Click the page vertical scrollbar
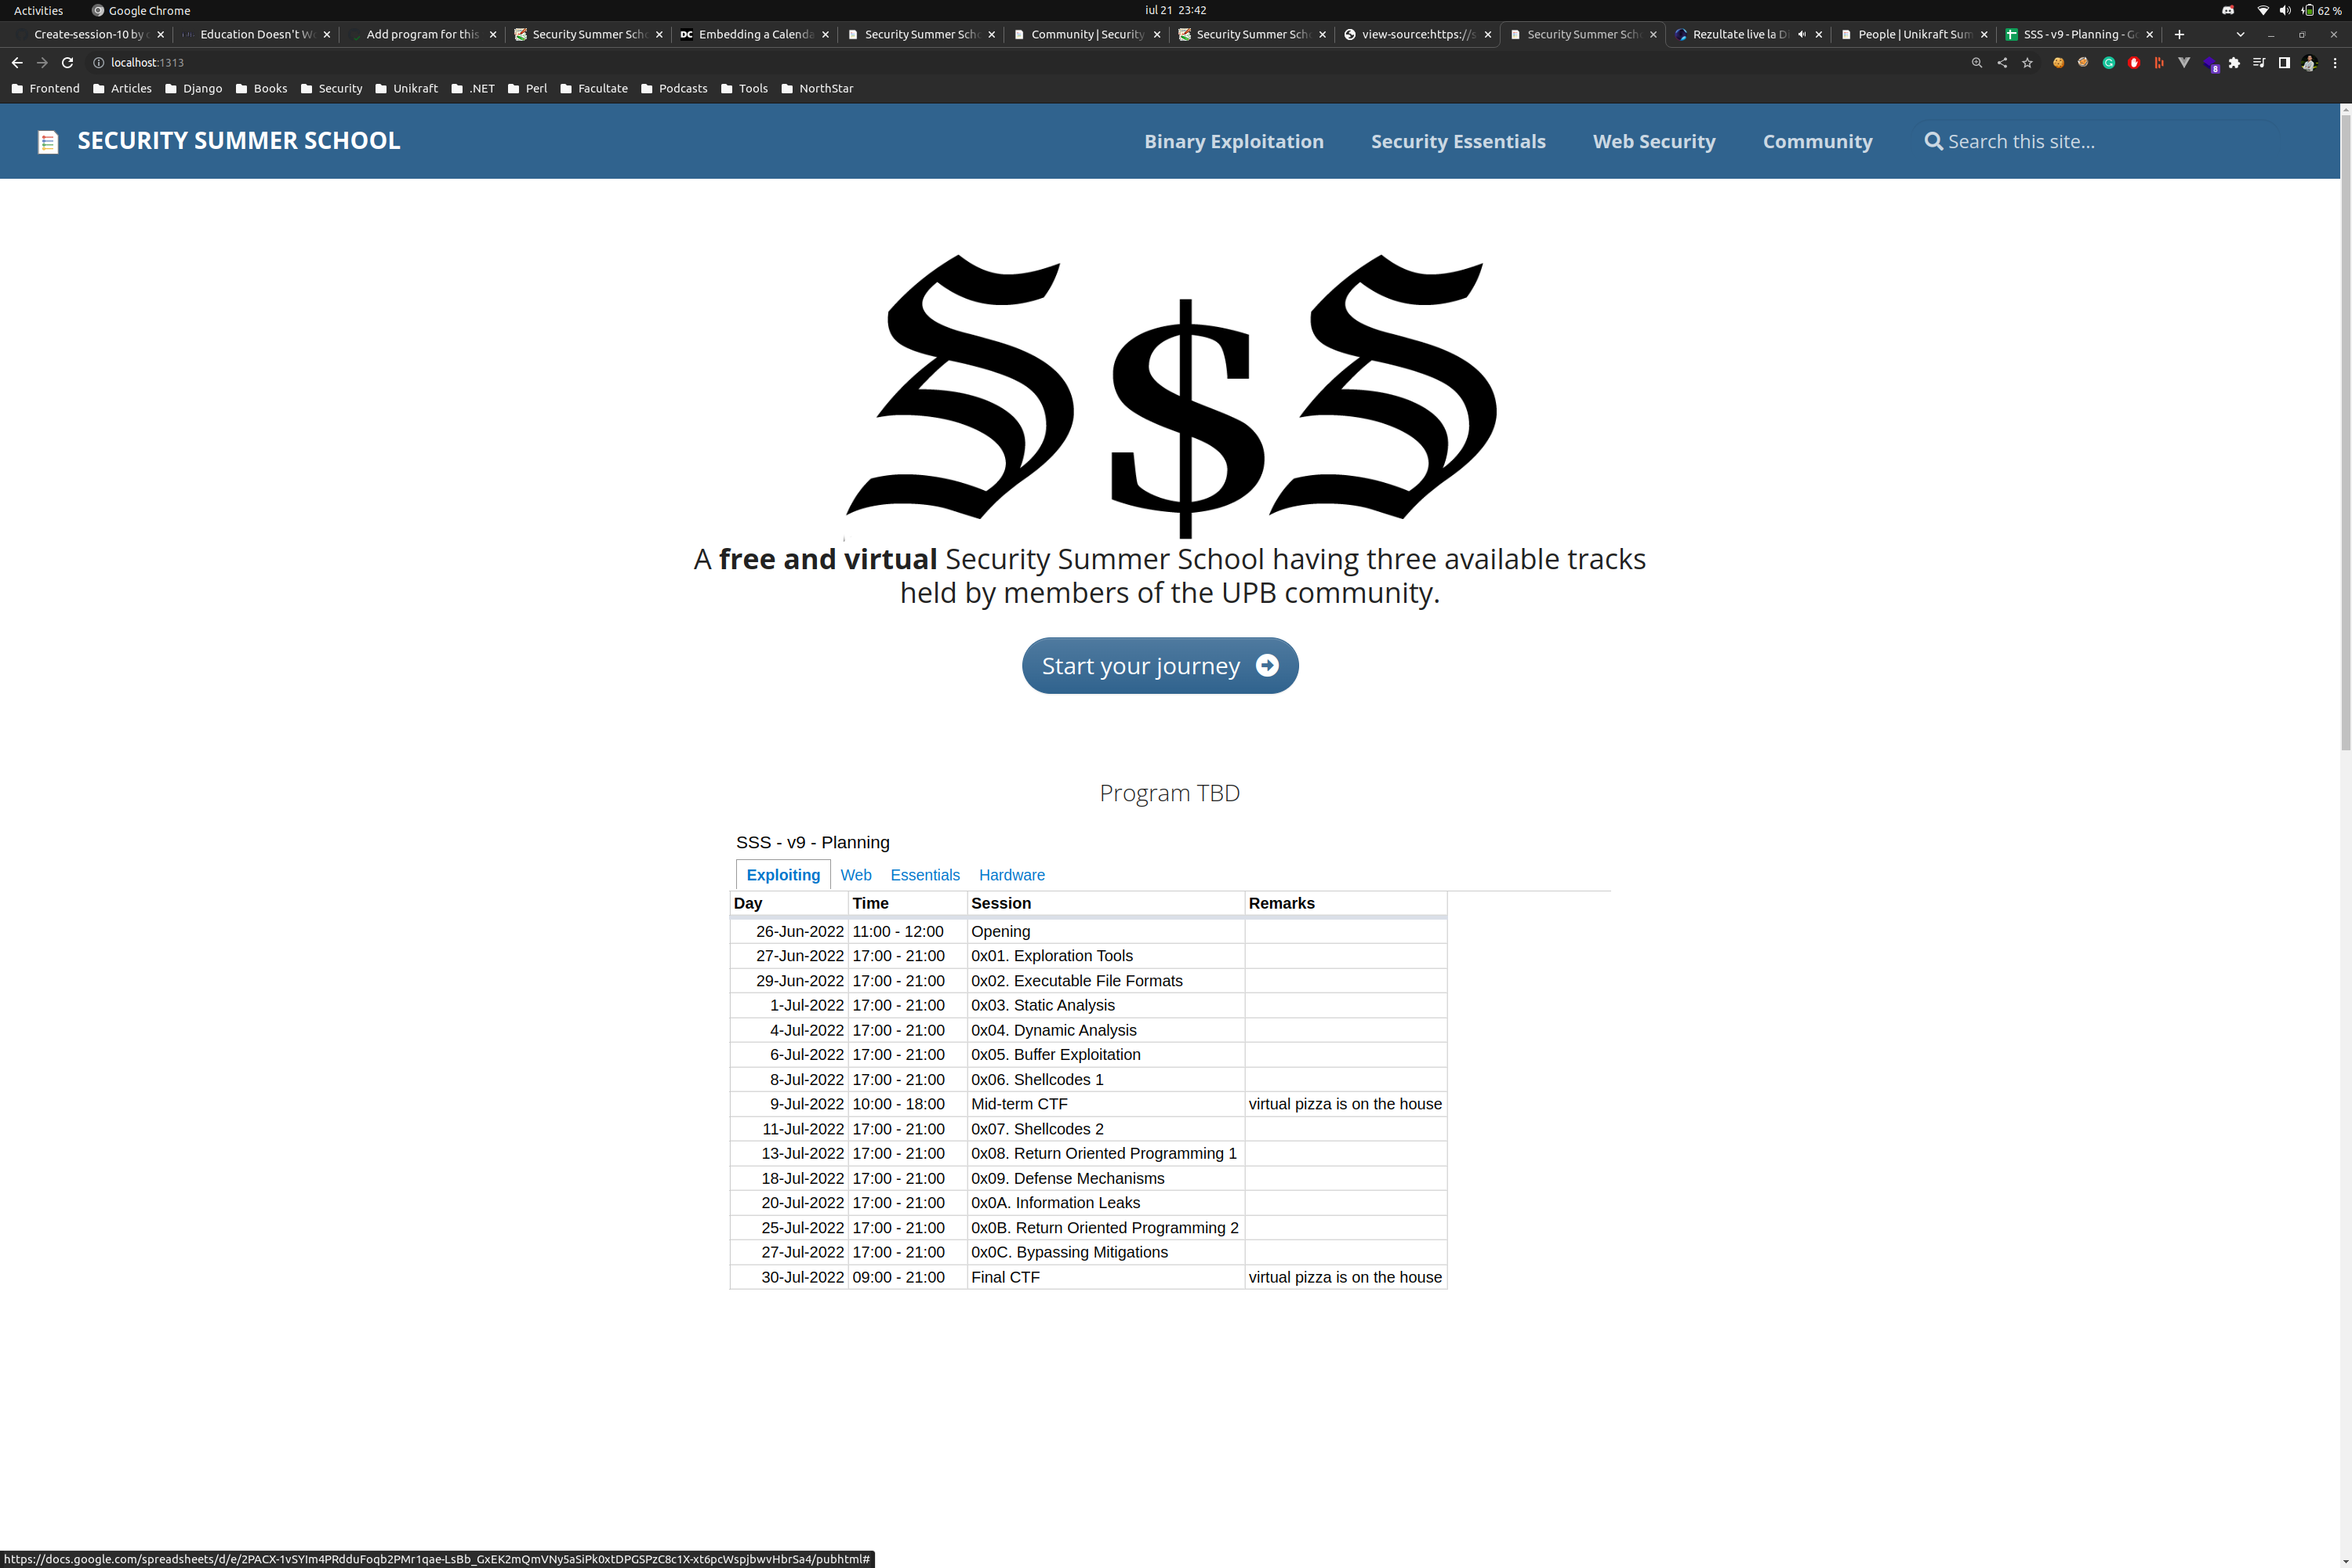This screenshot has width=2352, height=1568. 2345,430
